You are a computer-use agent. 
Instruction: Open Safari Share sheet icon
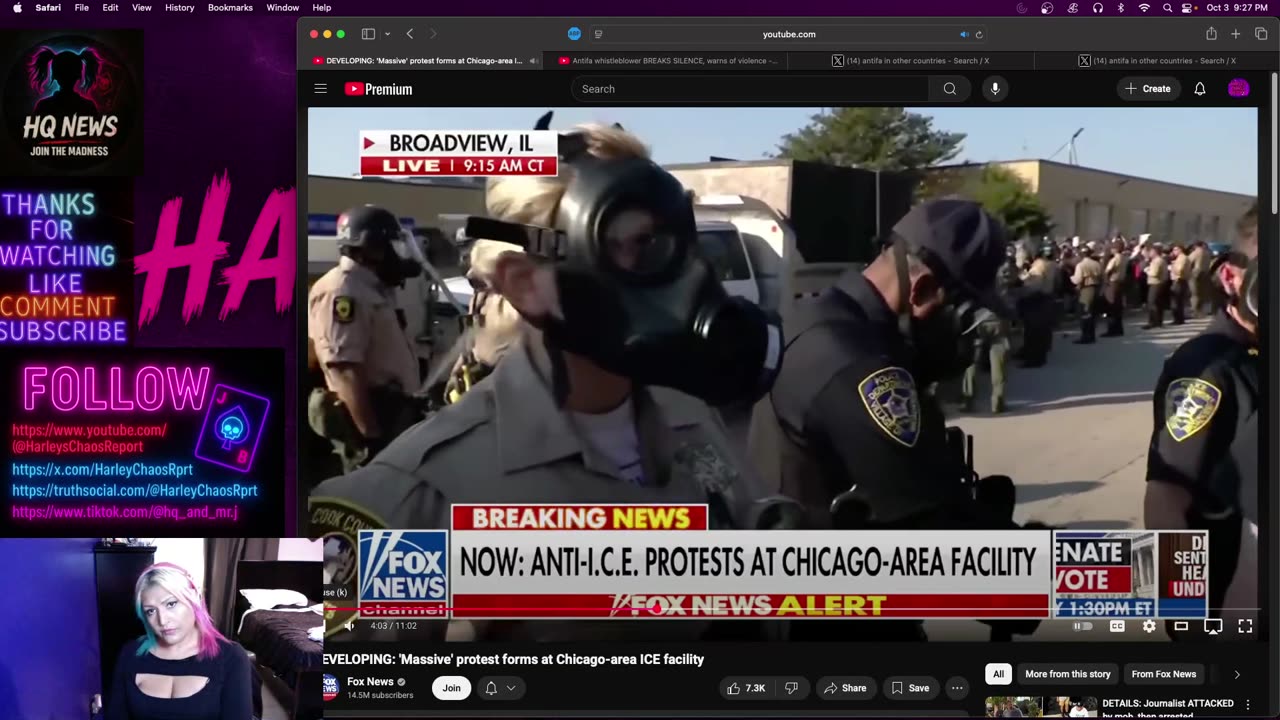pos(1211,34)
